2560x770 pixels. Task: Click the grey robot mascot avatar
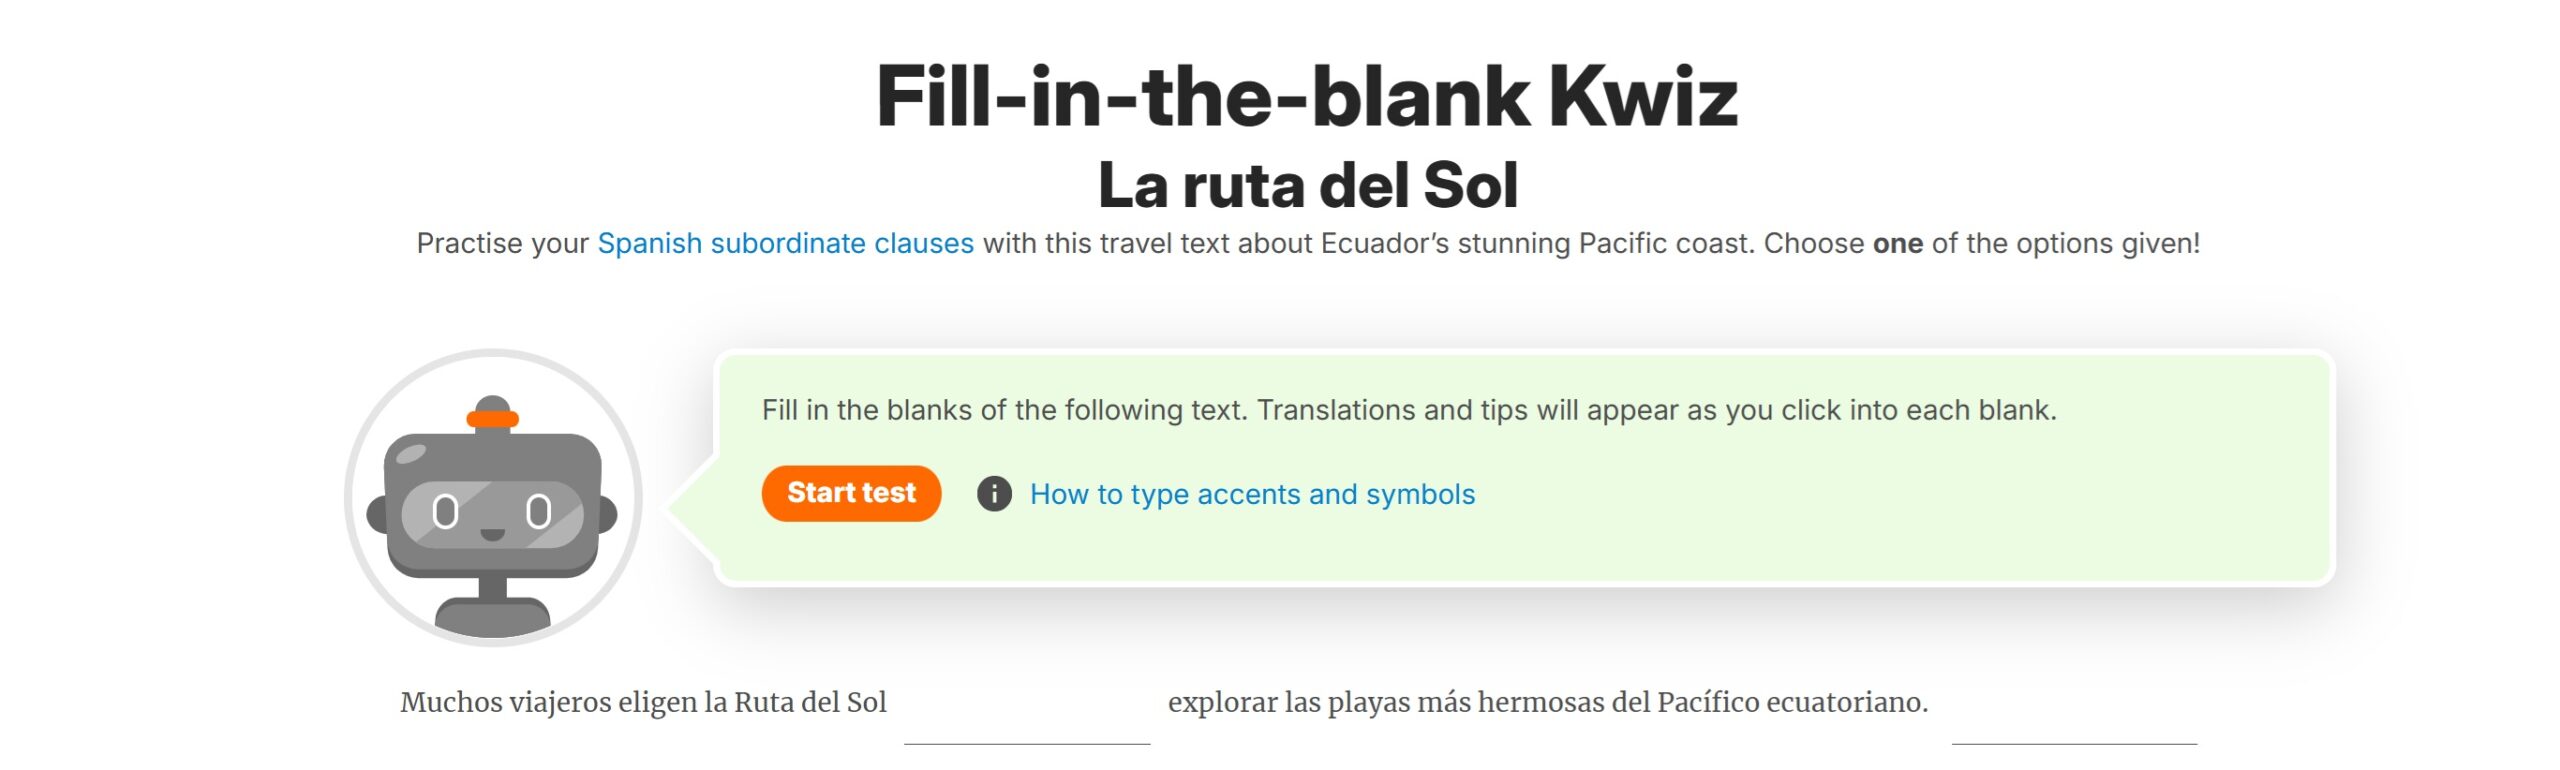pyautogui.click(x=493, y=497)
